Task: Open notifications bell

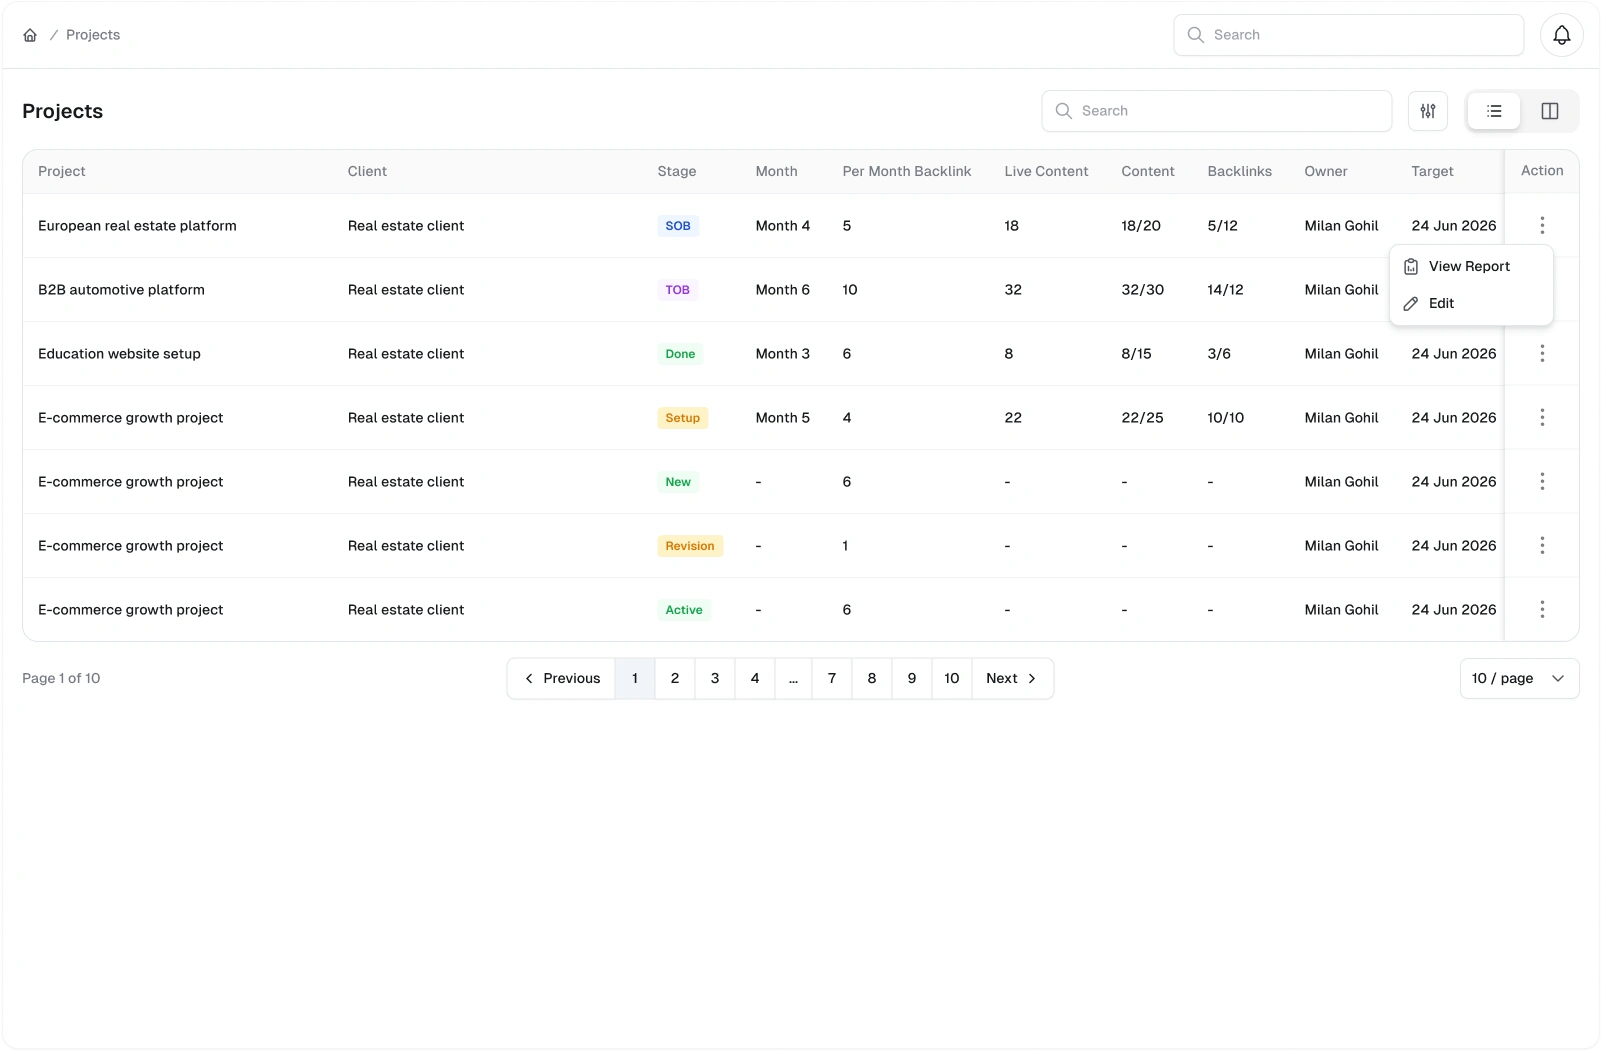Action: pyautogui.click(x=1561, y=35)
